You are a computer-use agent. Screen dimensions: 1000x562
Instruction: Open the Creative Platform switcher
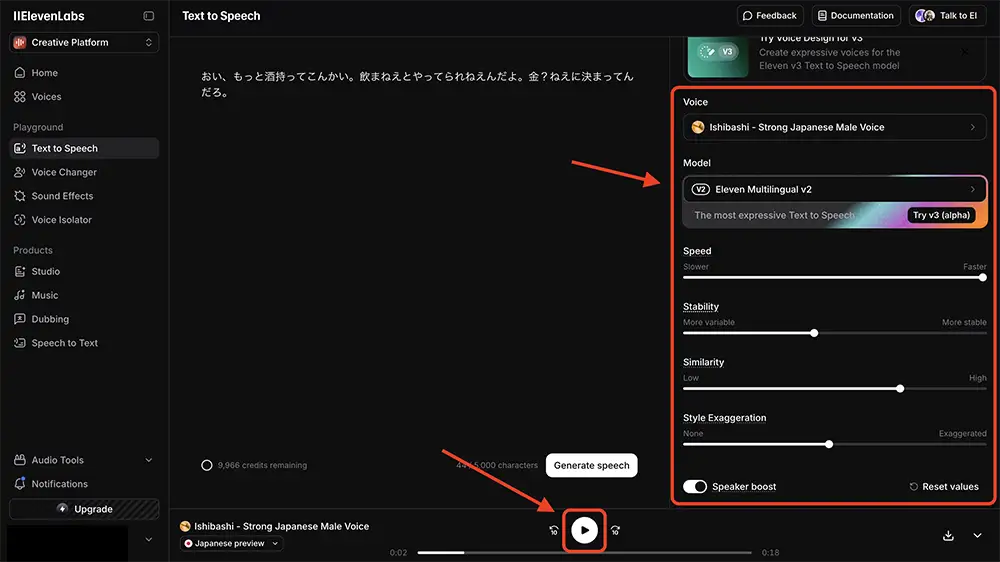click(84, 42)
